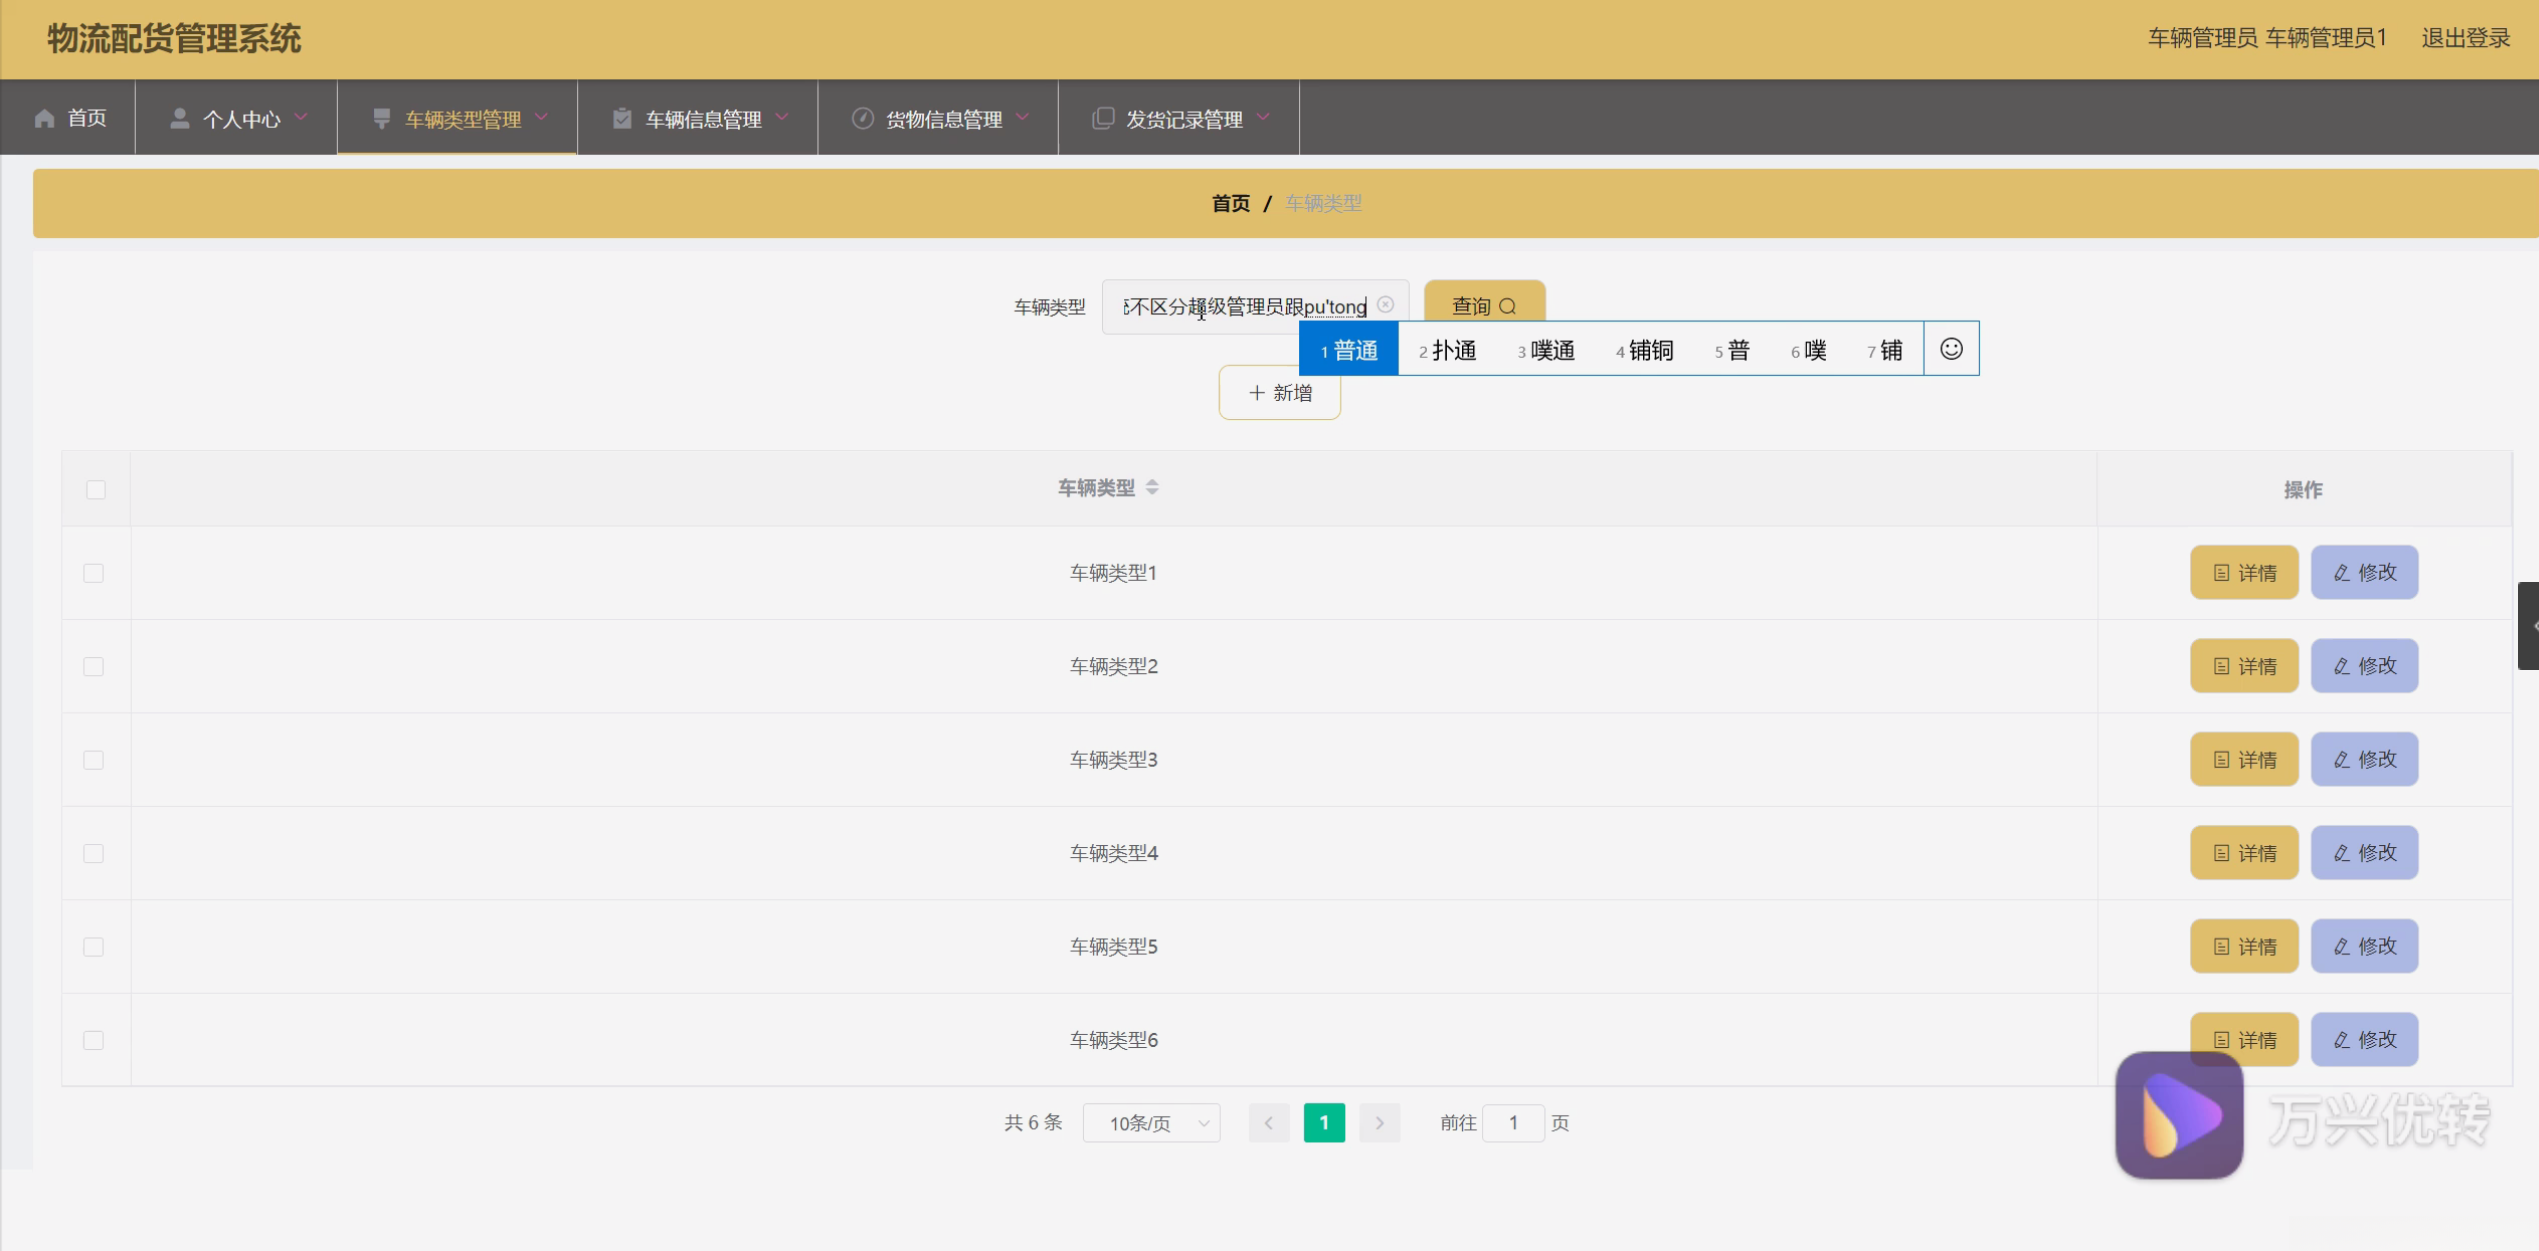Click the emoji smiley in the IME bar
The height and width of the screenshot is (1251, 2539).
point(1950,349)
